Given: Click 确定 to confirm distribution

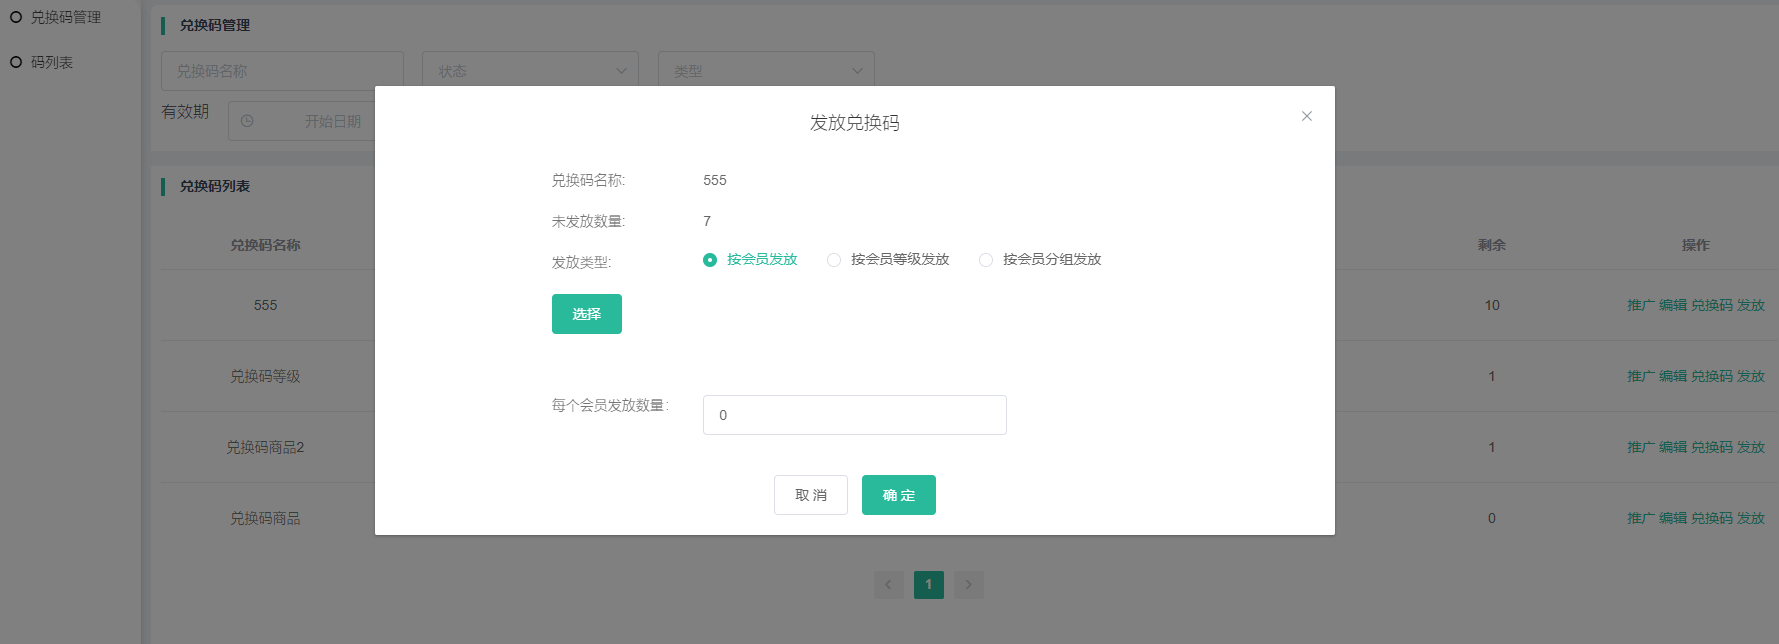Looking at the screenshot, I should click(x=898, y=495).
